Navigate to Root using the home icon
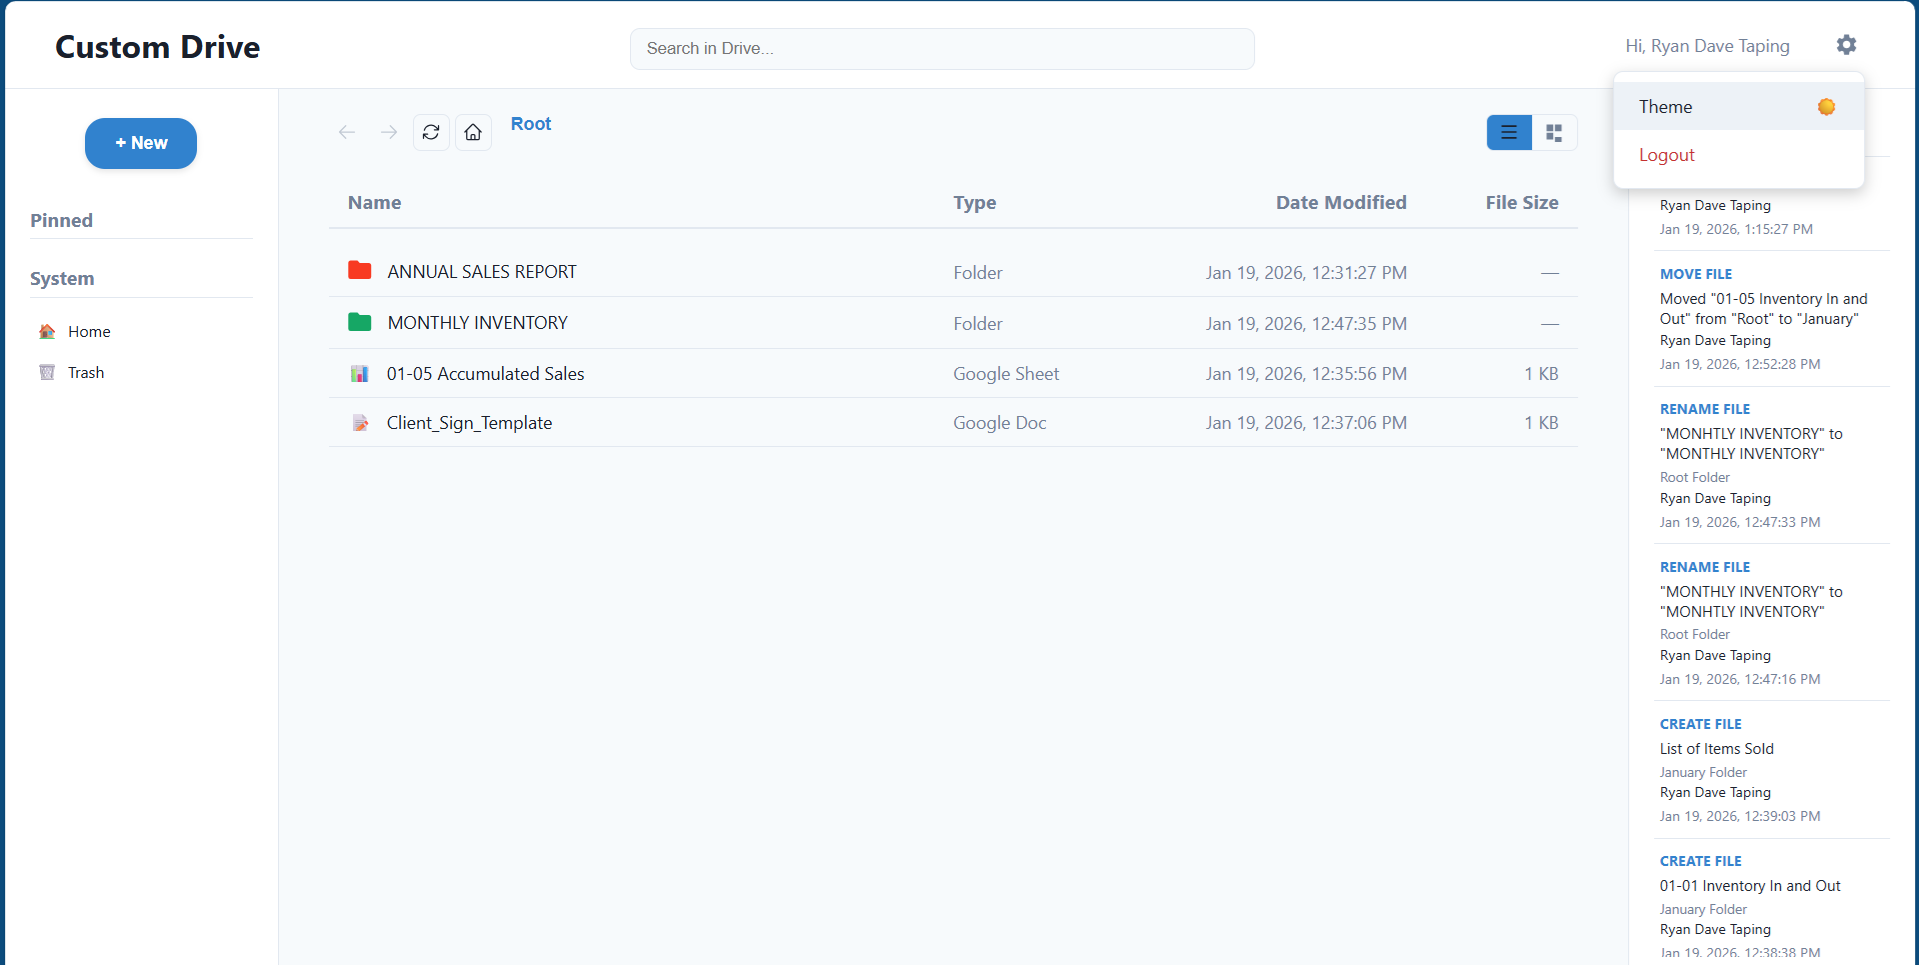Image resolution: width=1919 pixels, height=965 pixels. (x=473, y=132)
